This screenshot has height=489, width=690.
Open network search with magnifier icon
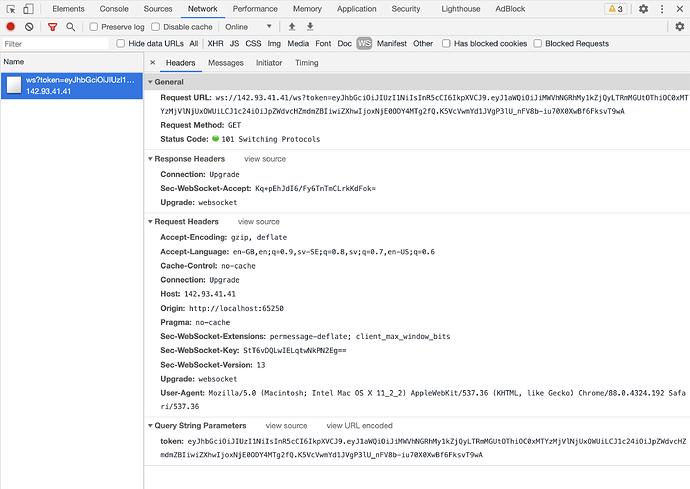pos(71,27)
